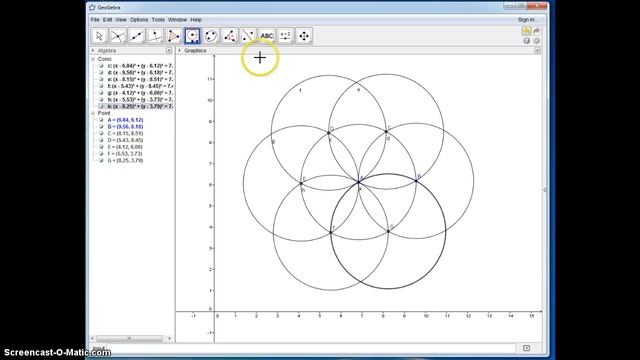
Task: Open the Tools menu
Action: tap(158, 20)
